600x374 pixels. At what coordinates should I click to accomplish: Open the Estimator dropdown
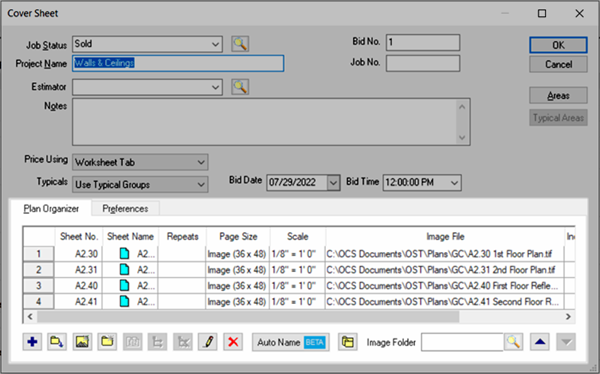(215, 88)
